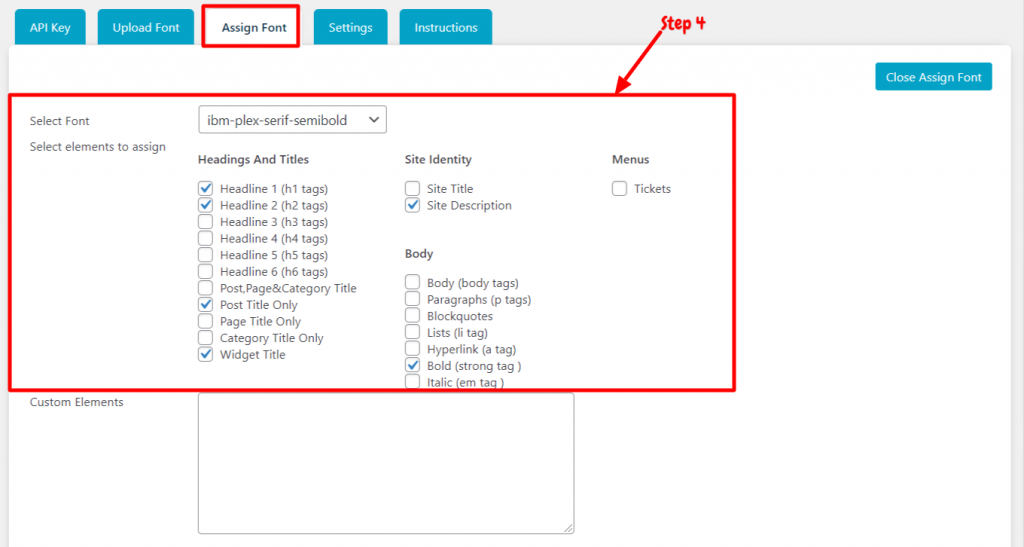Click the Custom Elements label
Screen dimensions: 1024x547
(76, 402)
